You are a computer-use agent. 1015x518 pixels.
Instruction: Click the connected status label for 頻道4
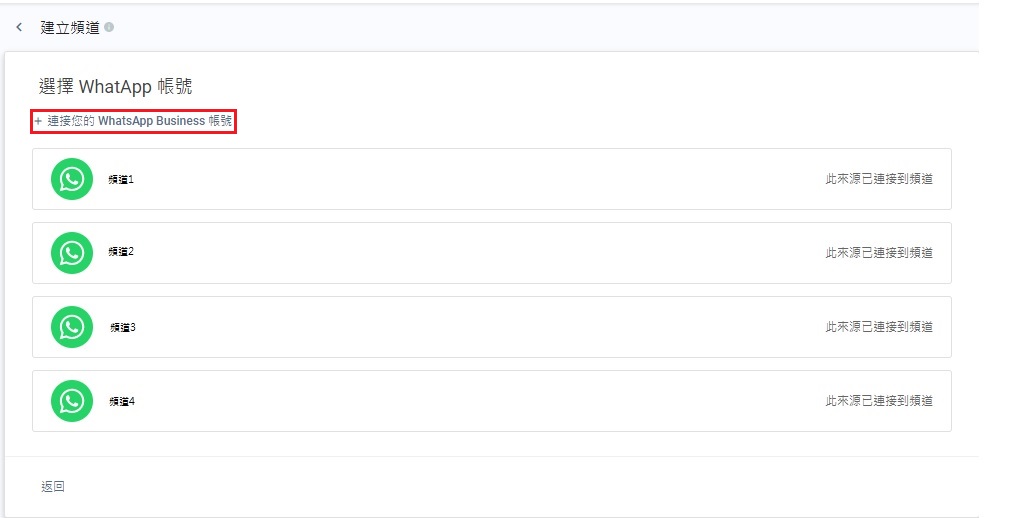[879, 401]
